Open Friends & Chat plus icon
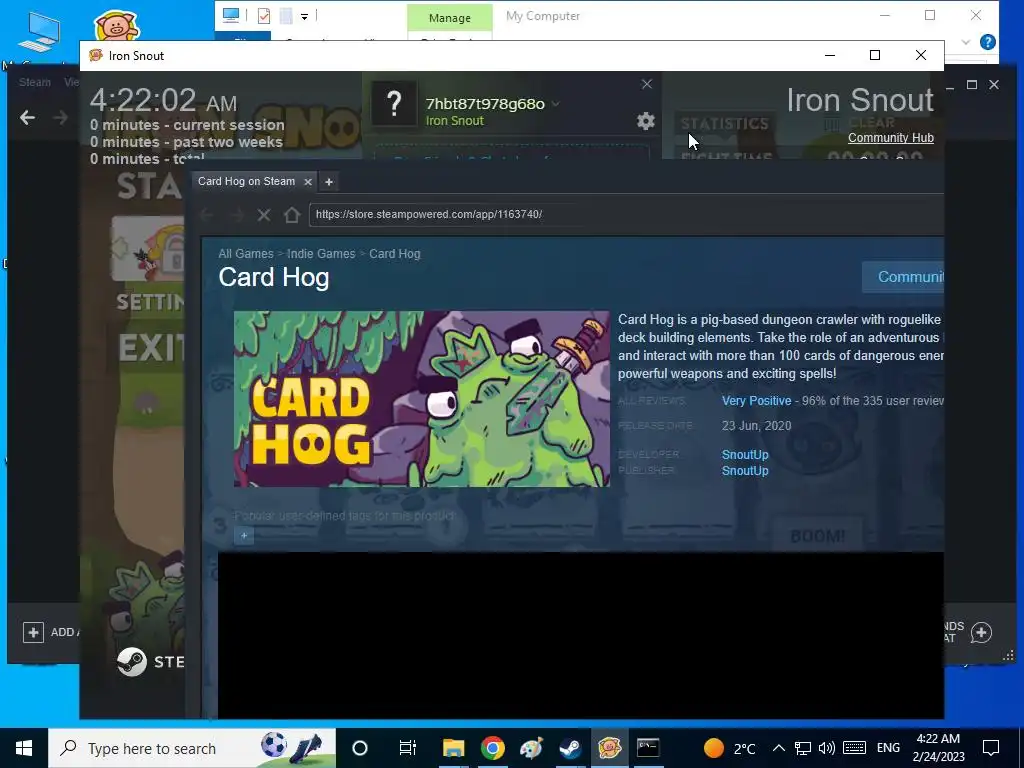The height and width of the screenshot is (768, 1024). (x=981, y=632)
